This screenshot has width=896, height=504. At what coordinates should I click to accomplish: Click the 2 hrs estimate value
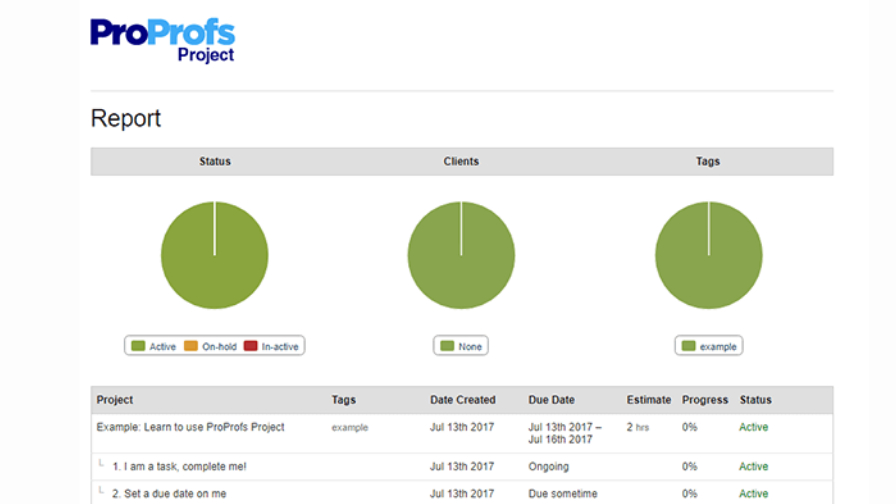click(x=638, y=427)
